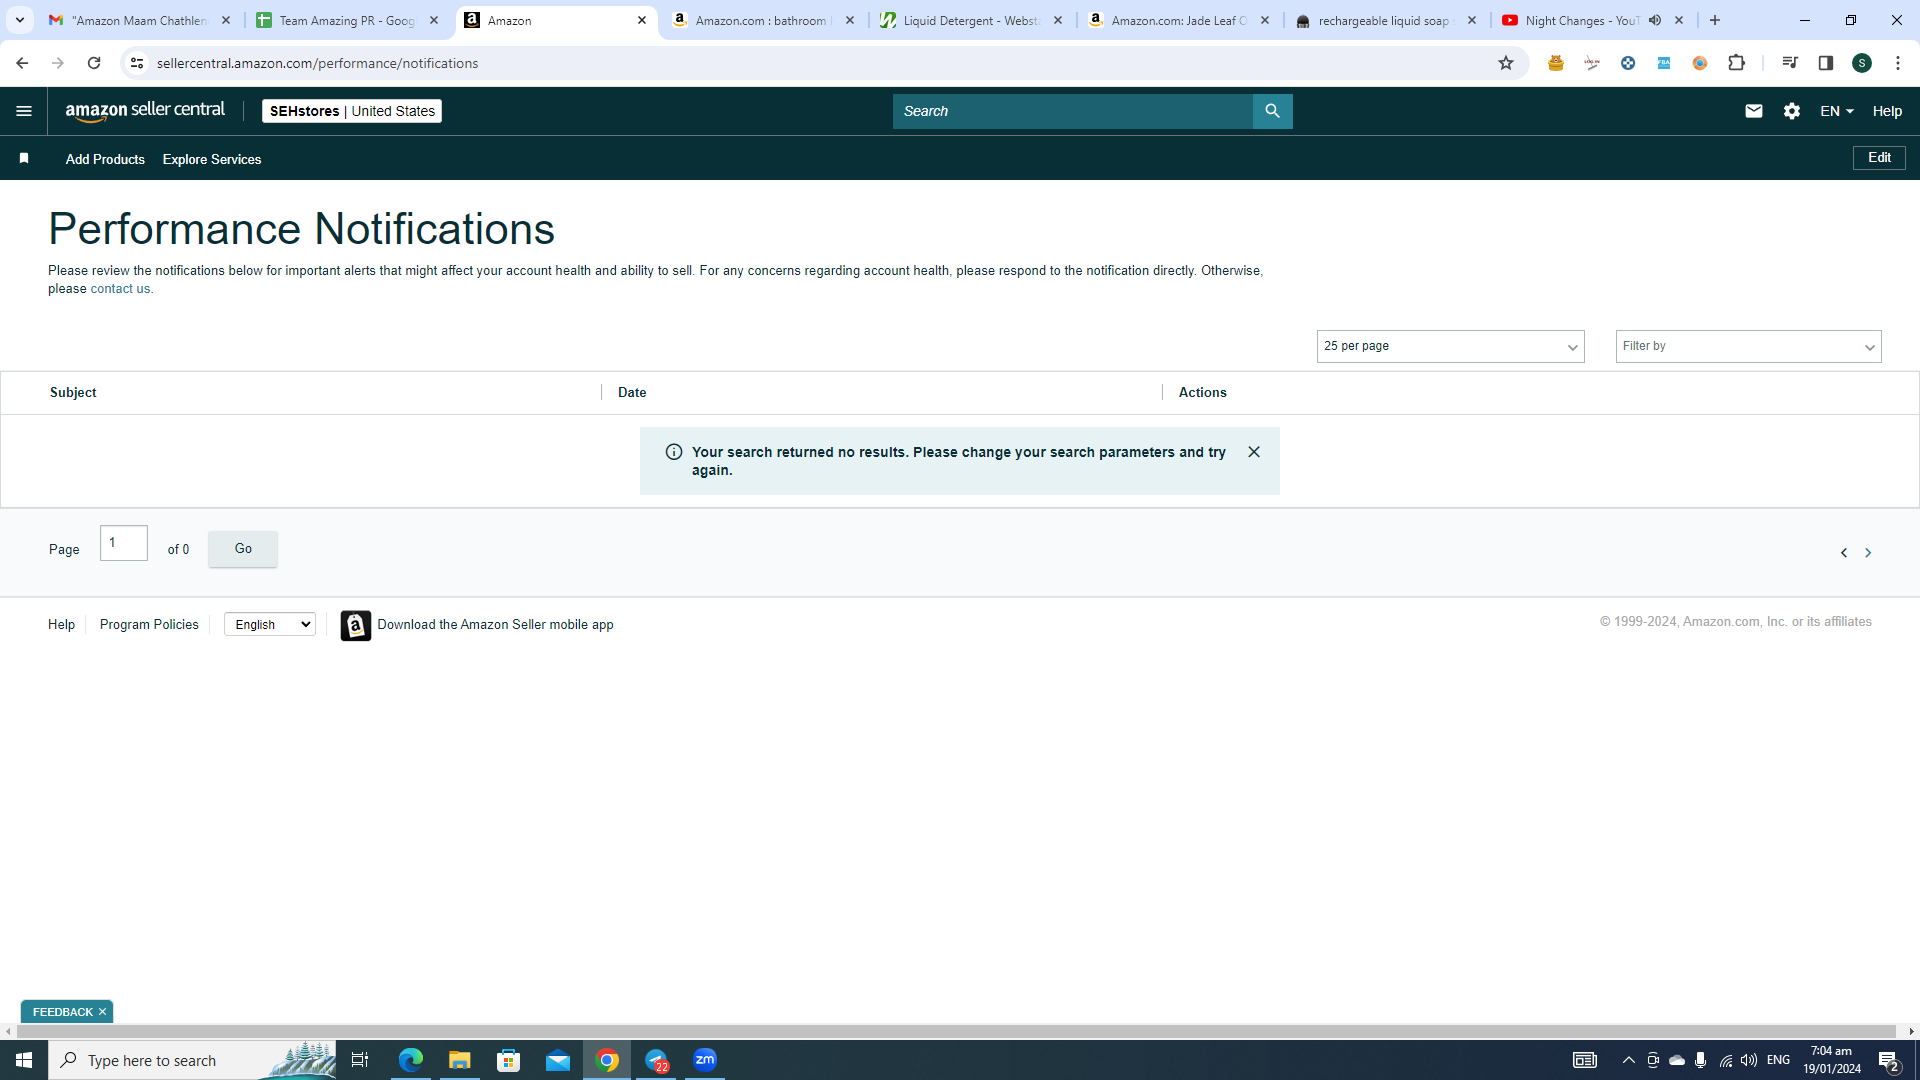Click the Seller Central search field
1920x1080 pixels.
1072,111
